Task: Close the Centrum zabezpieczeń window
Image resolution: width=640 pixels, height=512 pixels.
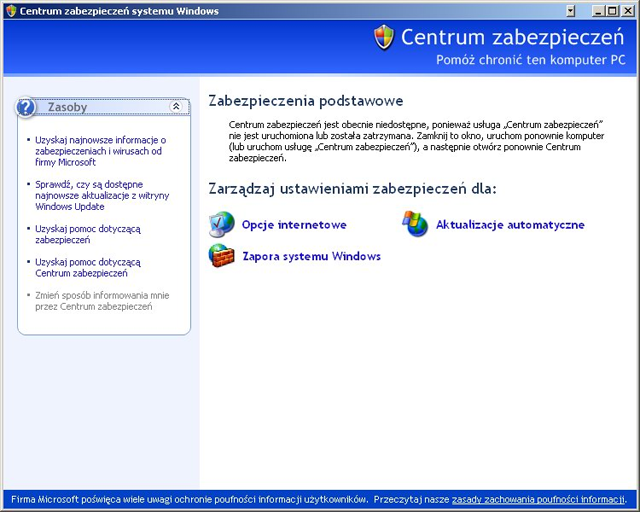Action: pos(627,11)
